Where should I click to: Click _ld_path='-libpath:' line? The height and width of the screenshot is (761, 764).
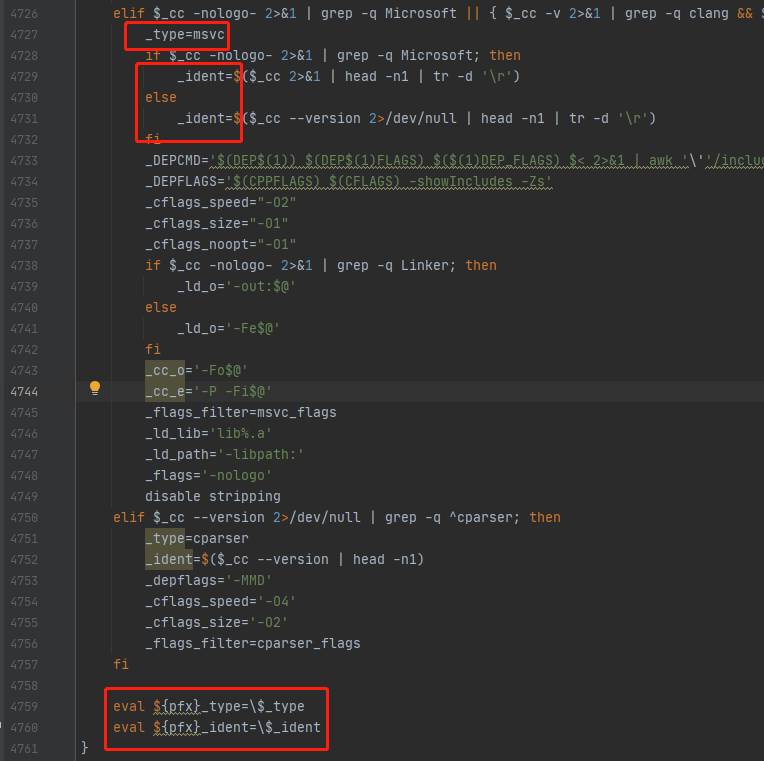(x=224, y=455)
